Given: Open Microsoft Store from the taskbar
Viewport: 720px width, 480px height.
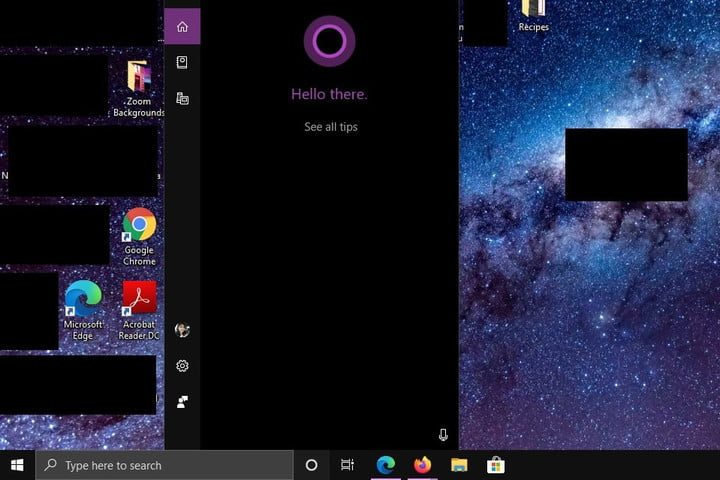Looking at the screenshot, I should pos(495,465).
